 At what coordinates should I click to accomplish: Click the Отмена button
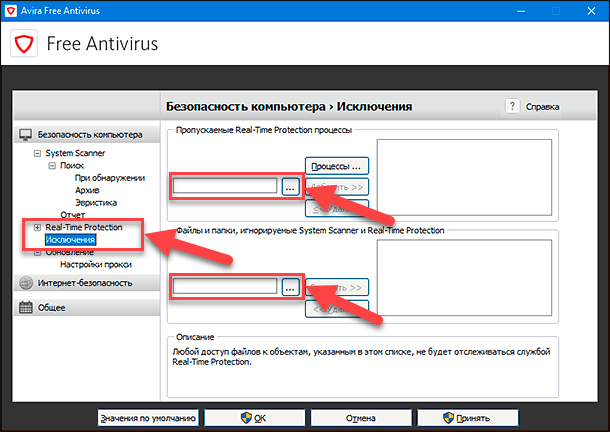361,418
